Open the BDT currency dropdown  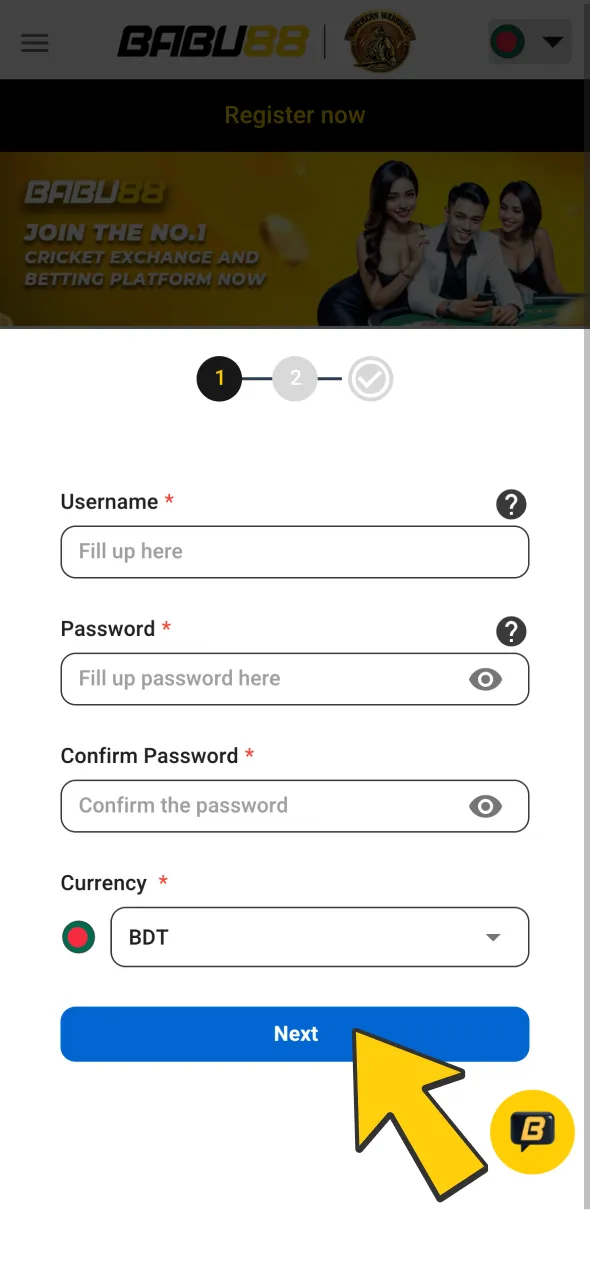click(319, 937)
